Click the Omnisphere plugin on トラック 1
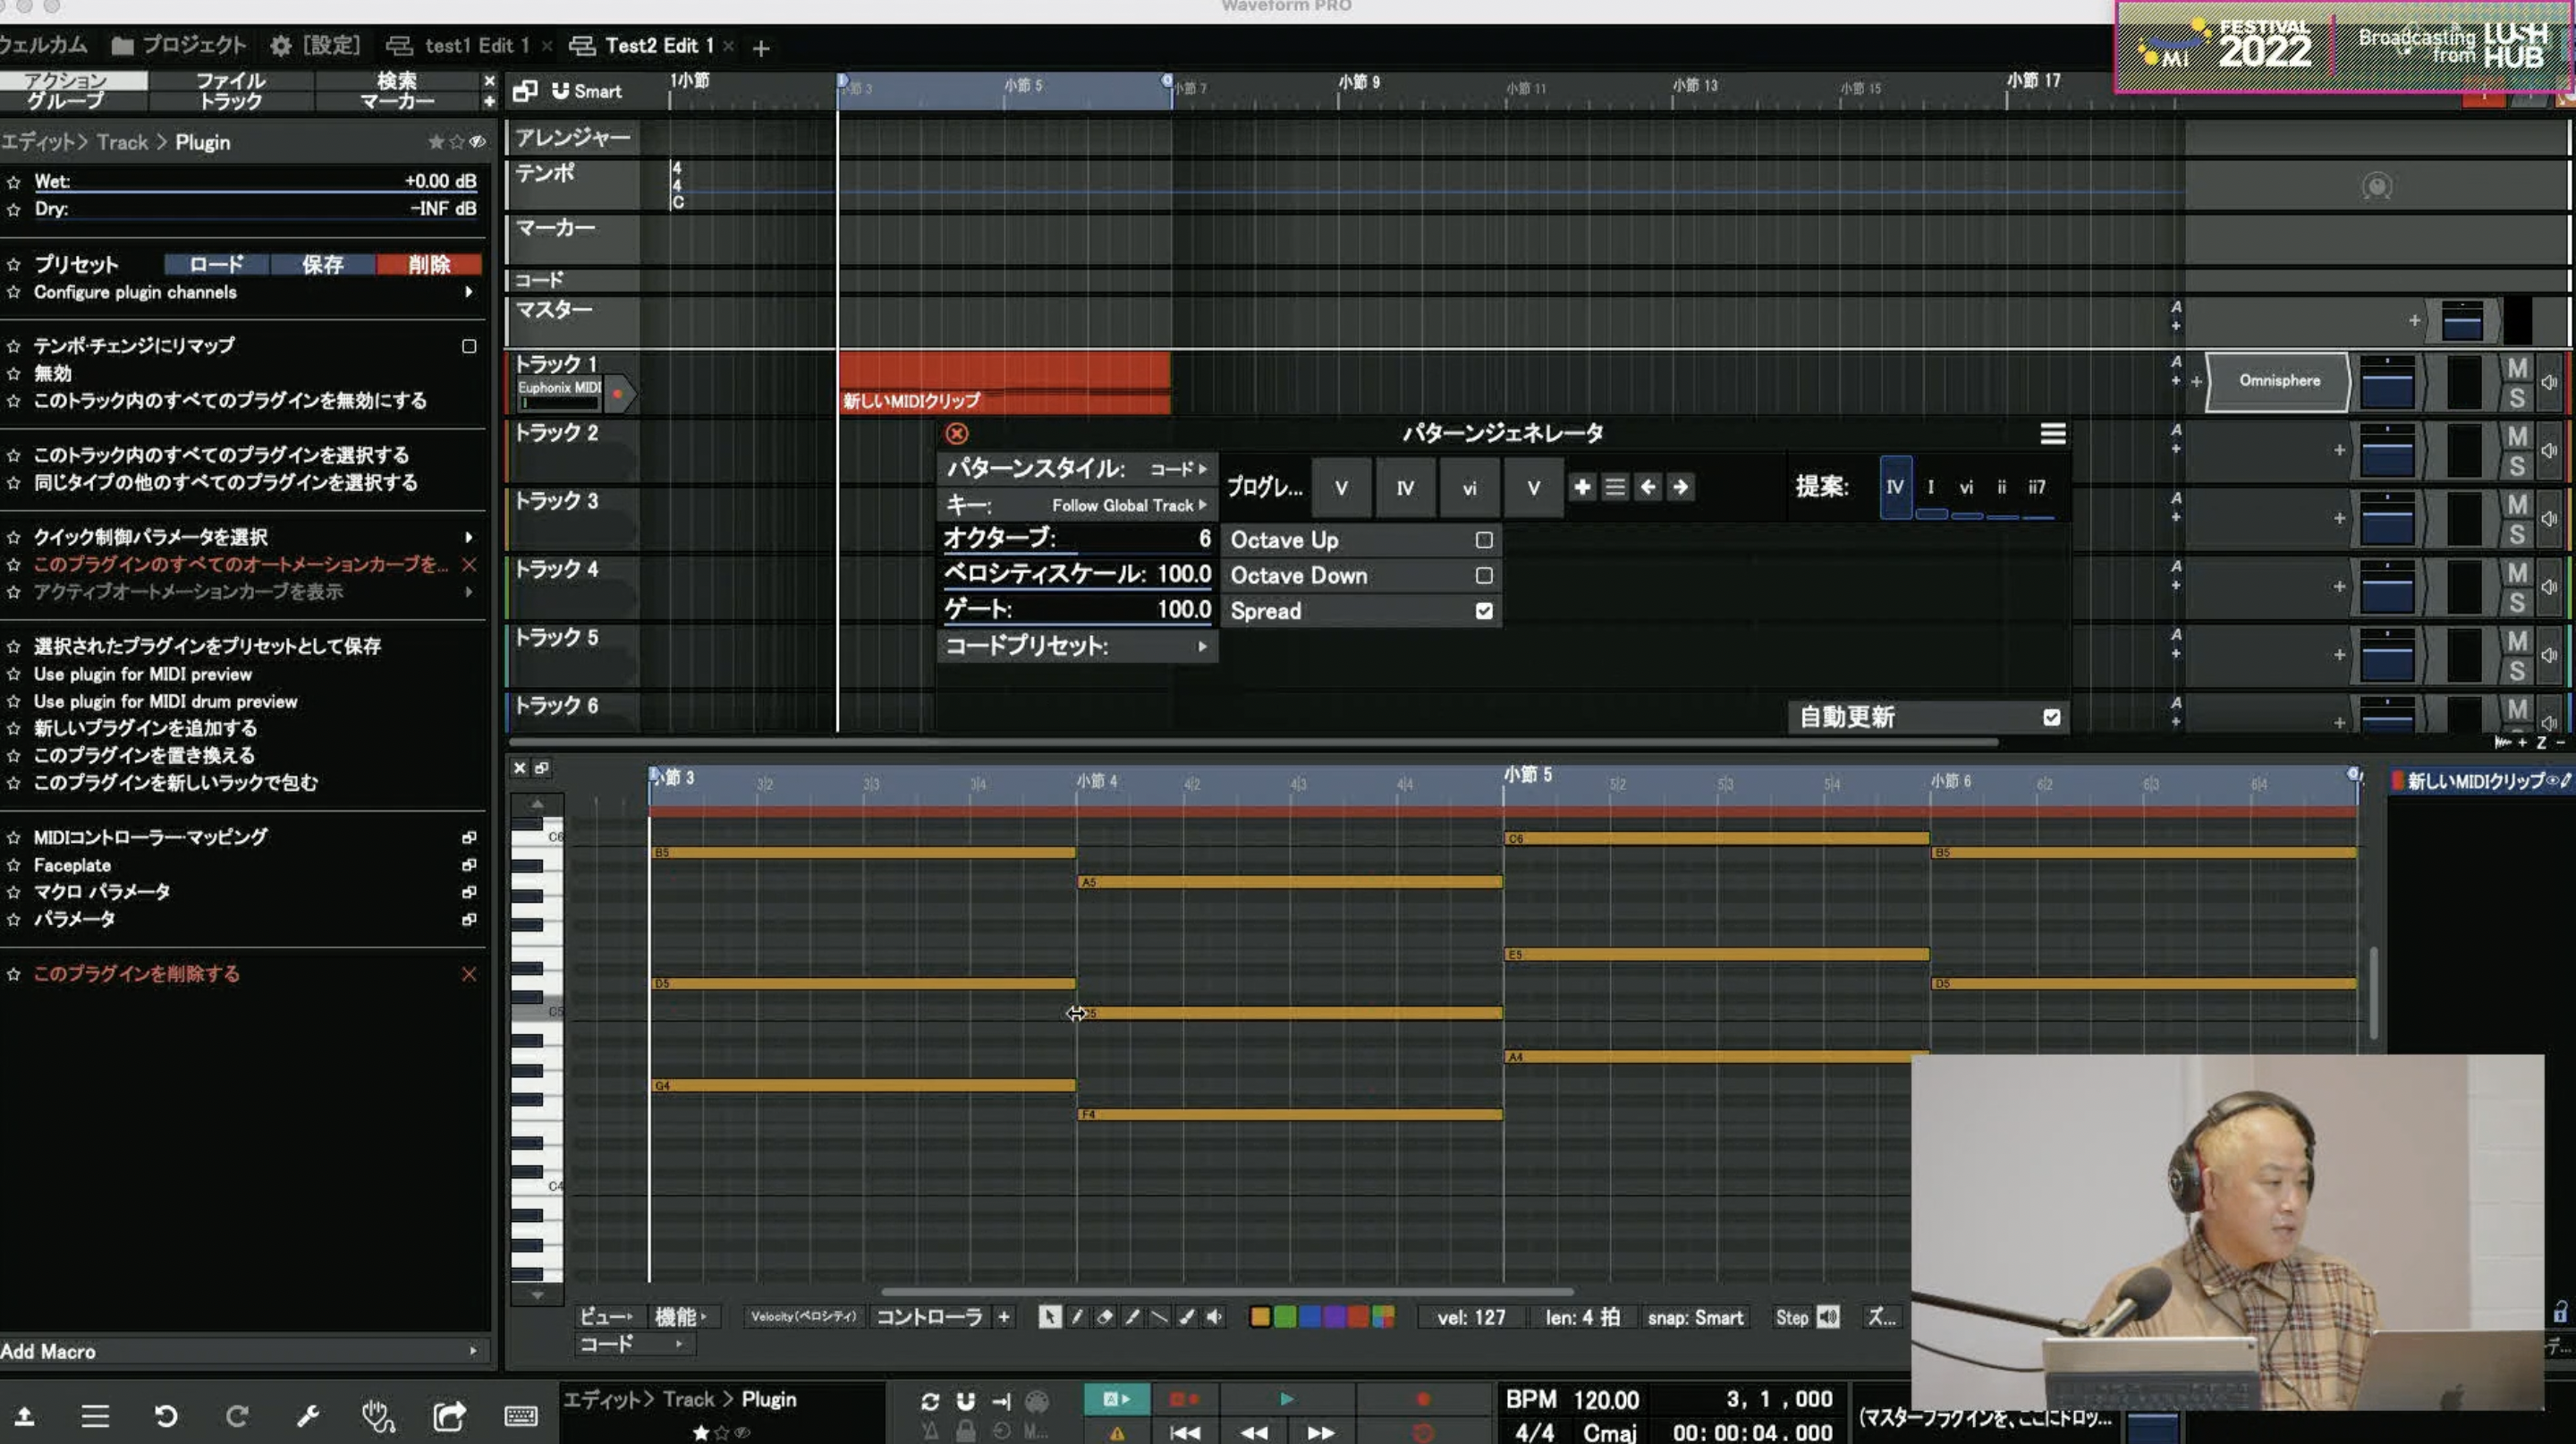This screenshot has width=2576, height=1444. (2278, 381)
